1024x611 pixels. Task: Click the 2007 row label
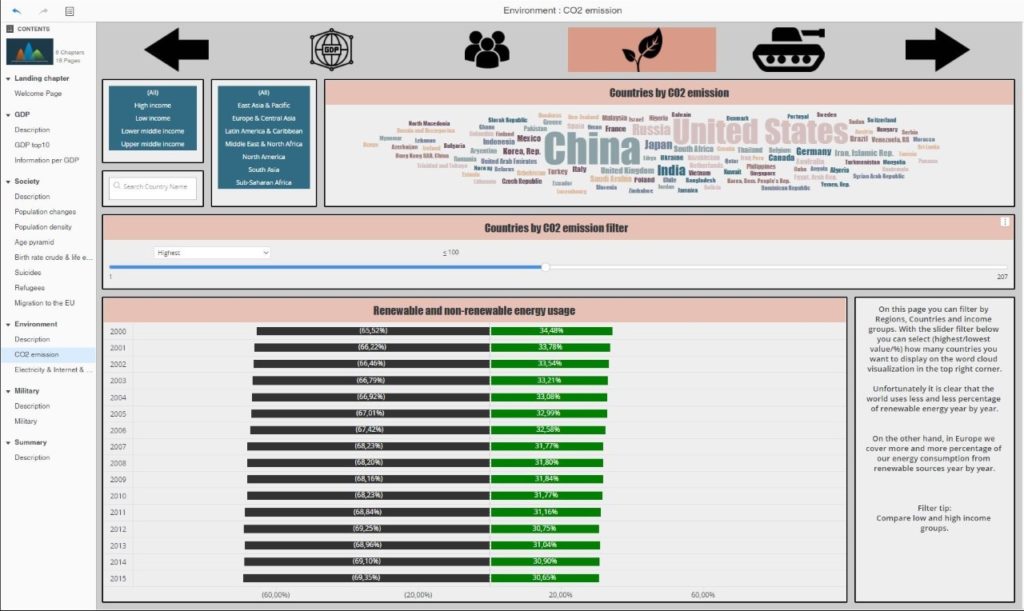pos(118,446)
